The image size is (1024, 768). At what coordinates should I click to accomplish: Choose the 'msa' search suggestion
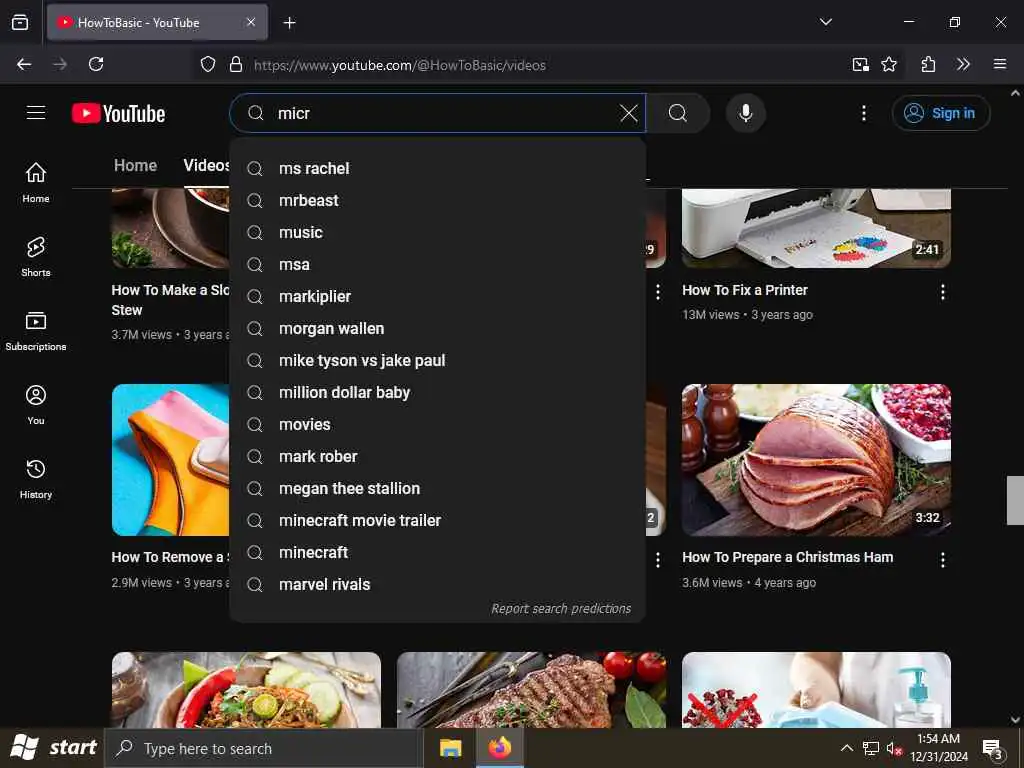[x=438, y=264]
